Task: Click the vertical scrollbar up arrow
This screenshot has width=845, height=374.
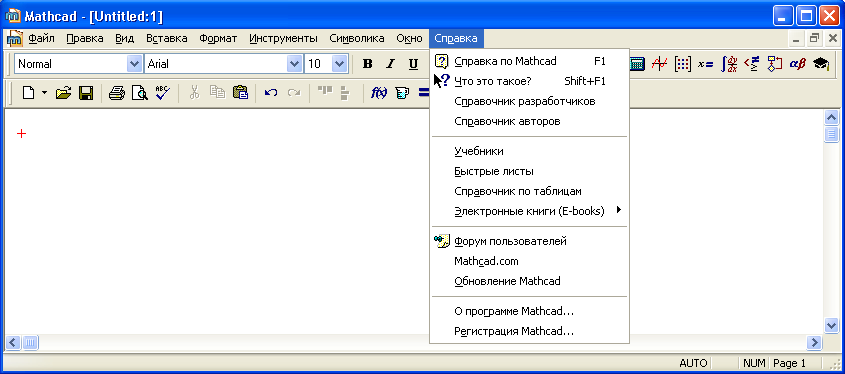Action: (832, 117)
